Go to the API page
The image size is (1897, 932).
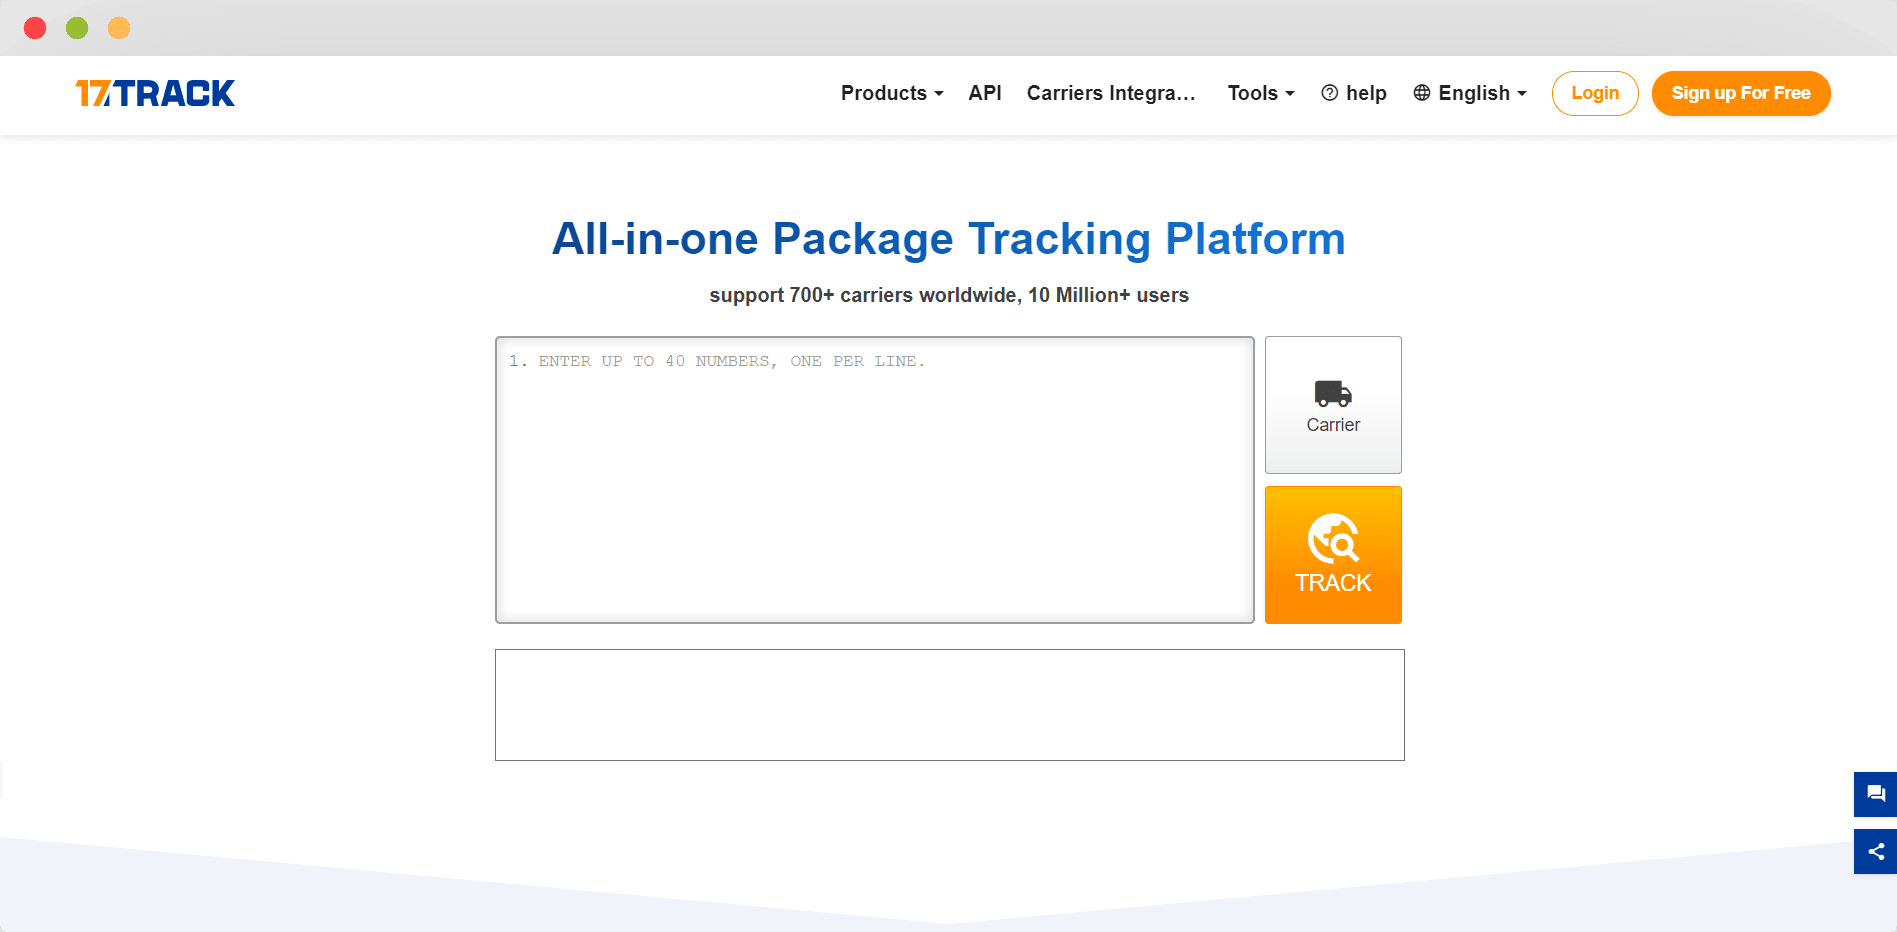tap(985, 93)
